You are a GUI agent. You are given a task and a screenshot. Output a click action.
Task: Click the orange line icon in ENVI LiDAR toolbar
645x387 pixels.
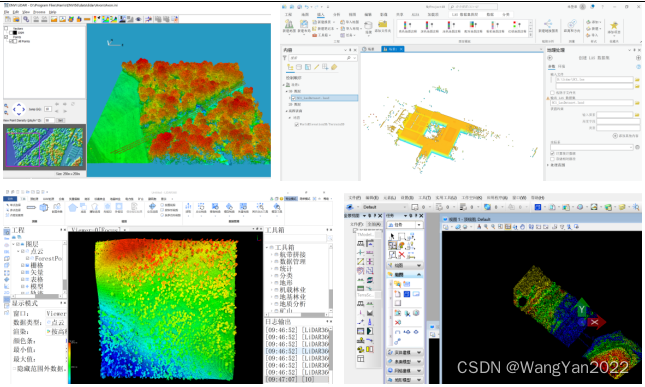pyautogui.click(x=87, y=19)
